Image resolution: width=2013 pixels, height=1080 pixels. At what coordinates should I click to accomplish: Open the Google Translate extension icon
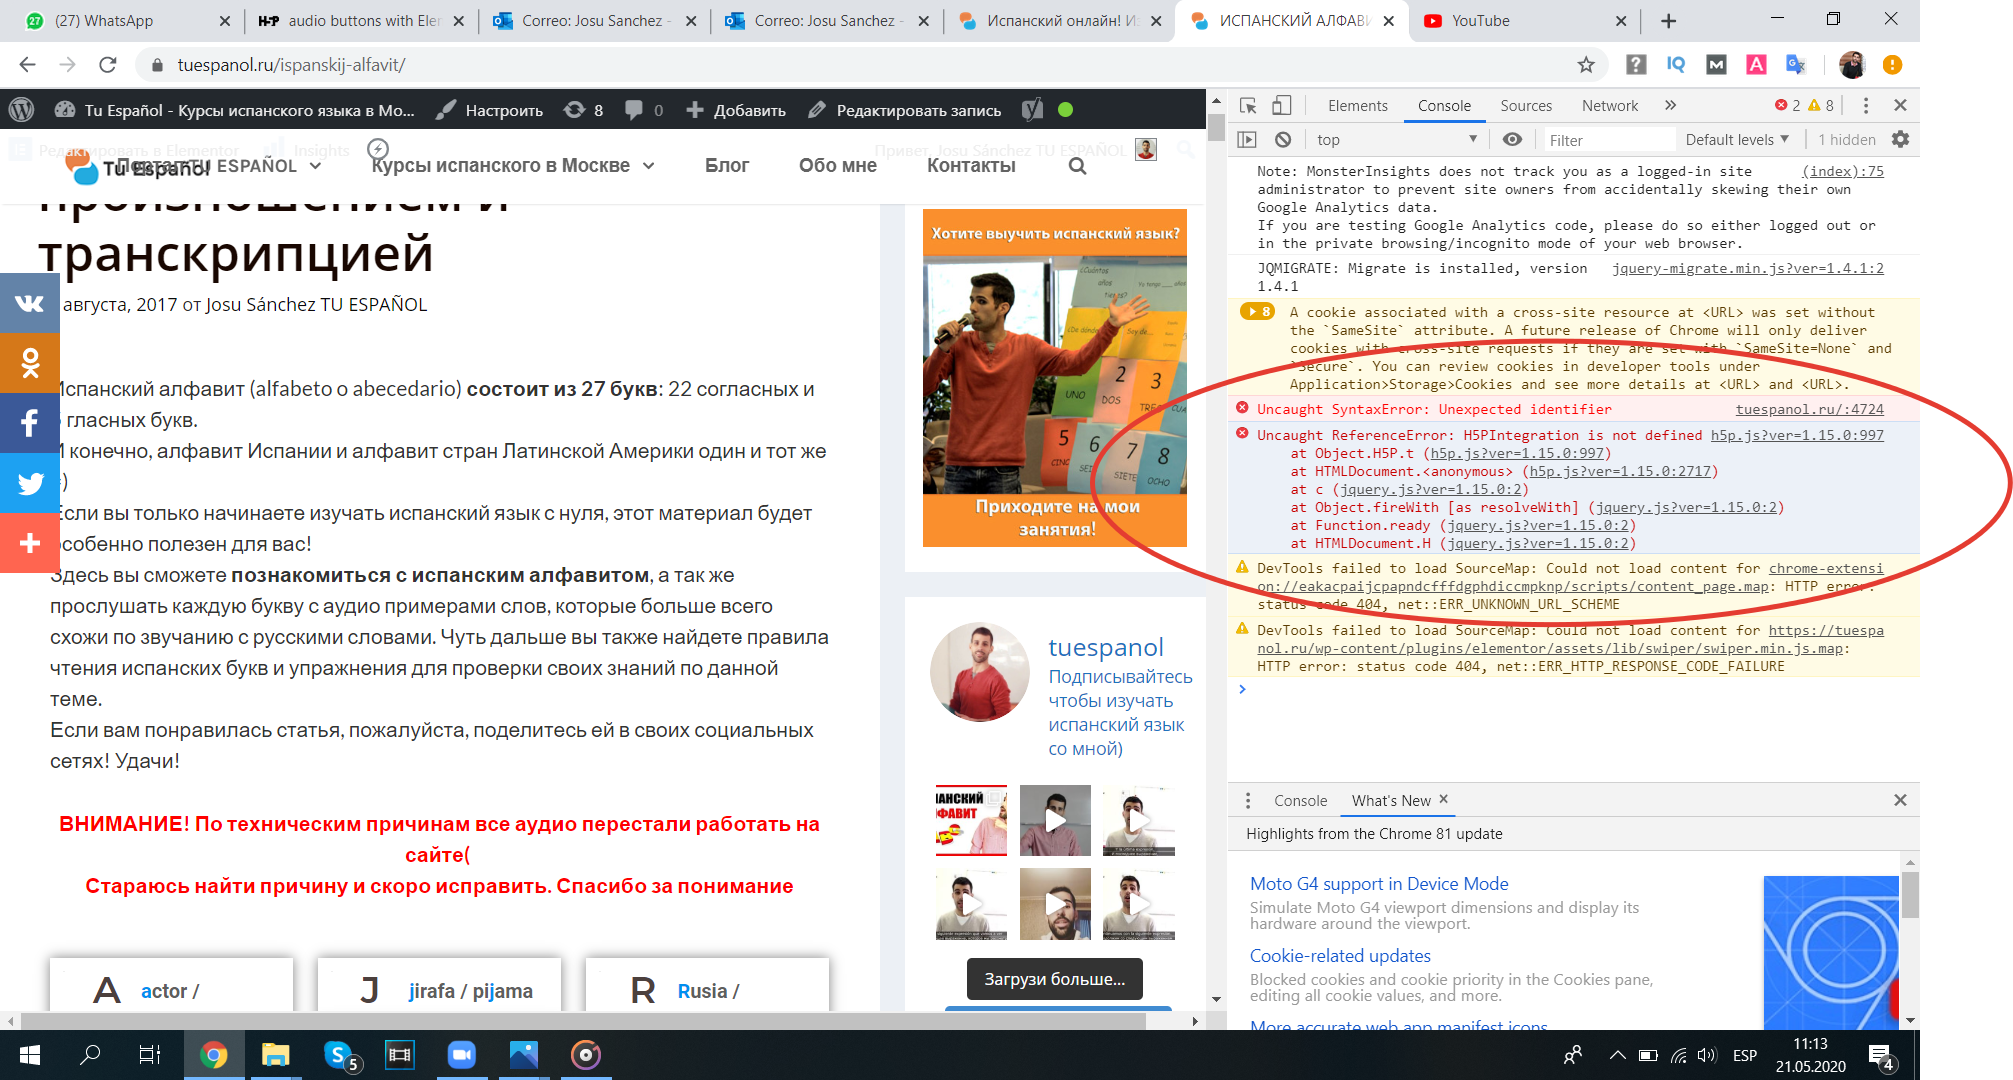point(1795,65)
